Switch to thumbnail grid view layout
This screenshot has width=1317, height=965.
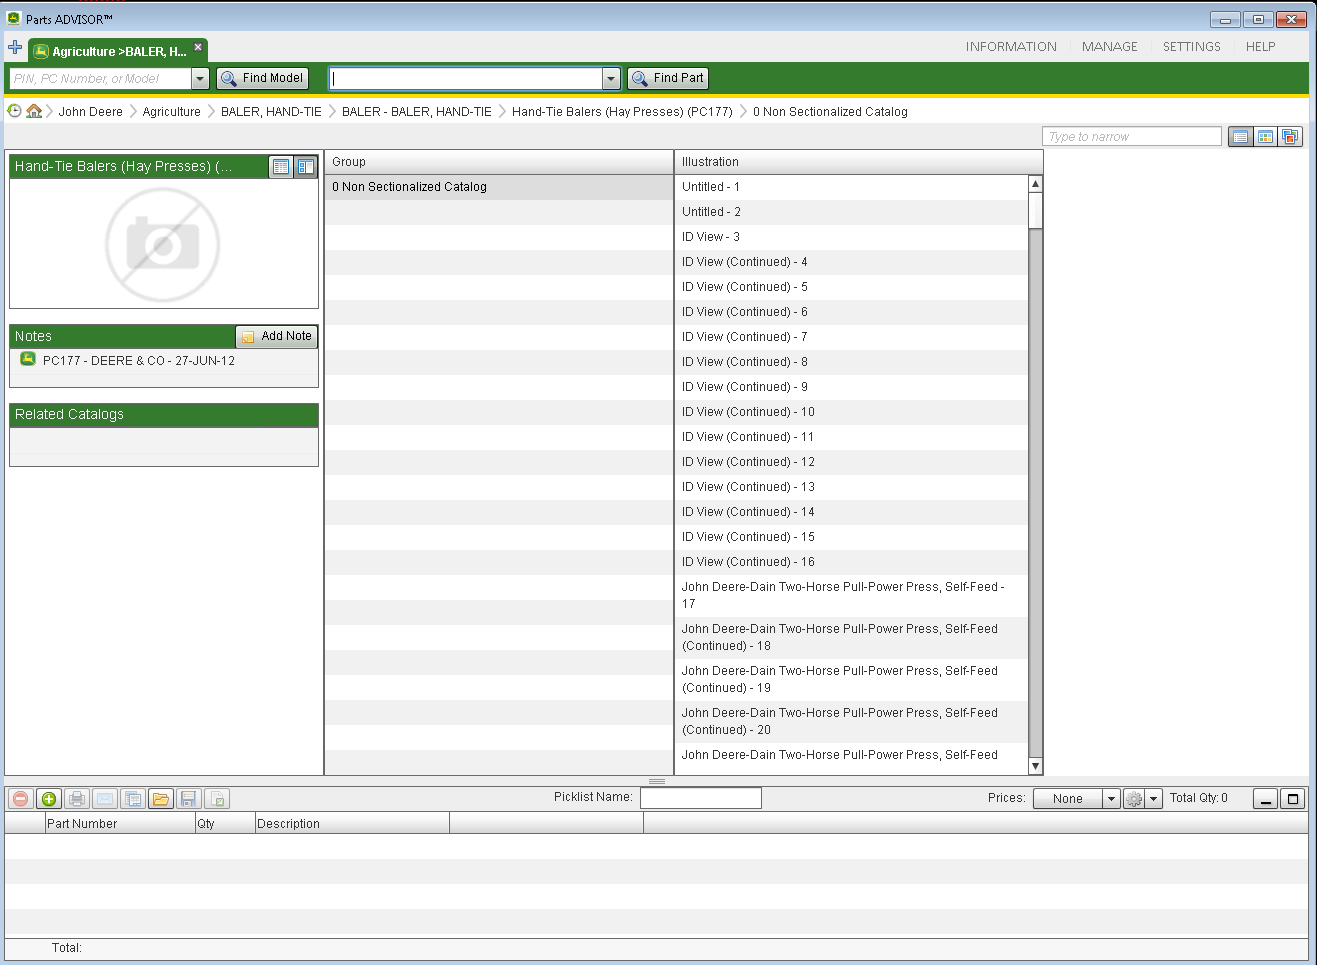[1265, 137]
